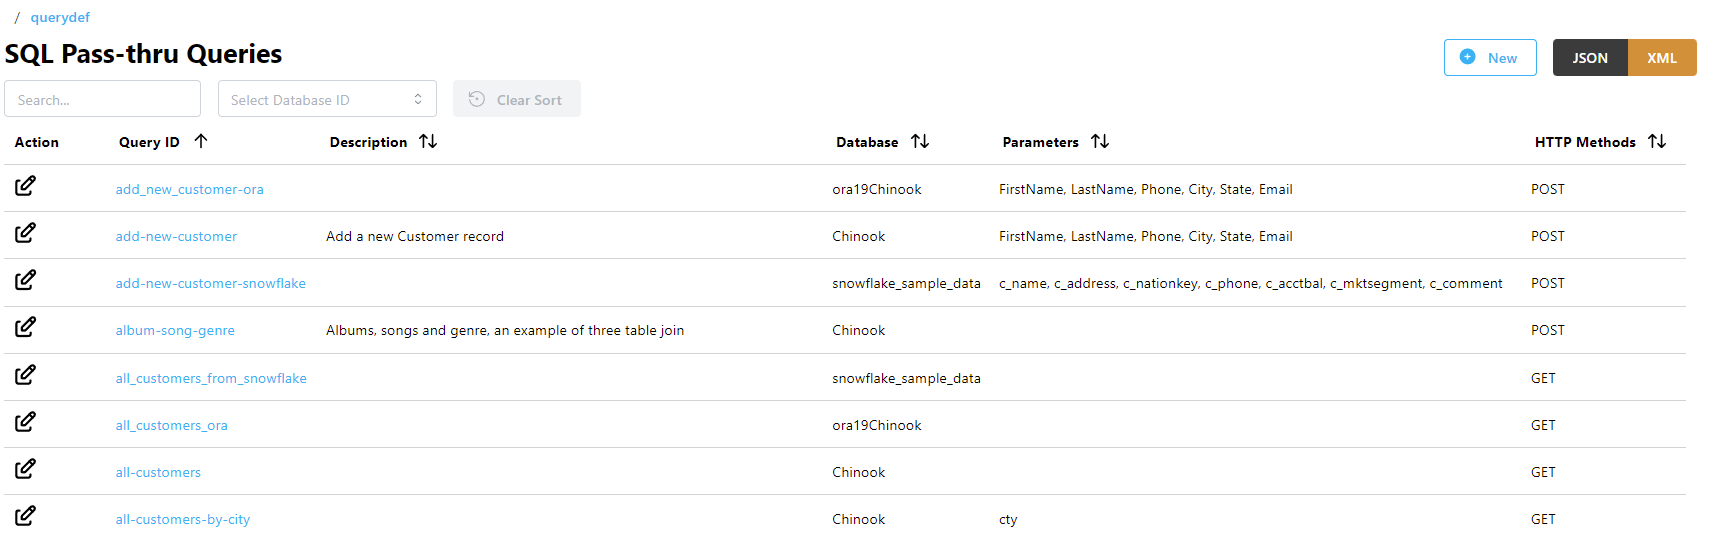Screen dimensions: 1709x534
Task: Go to querydef breadcrumb link
Action: (60, 18)
